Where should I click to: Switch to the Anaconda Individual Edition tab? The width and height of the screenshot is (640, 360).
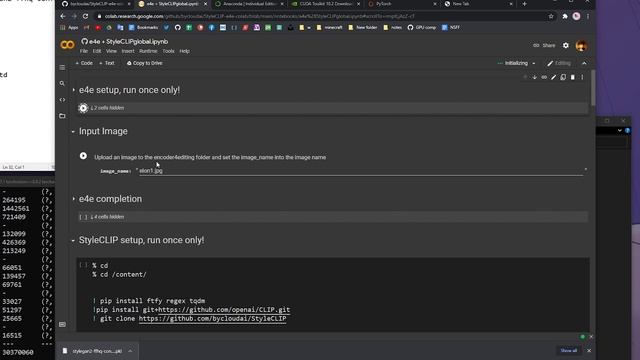pyautogui.click(x=248, y=4)
